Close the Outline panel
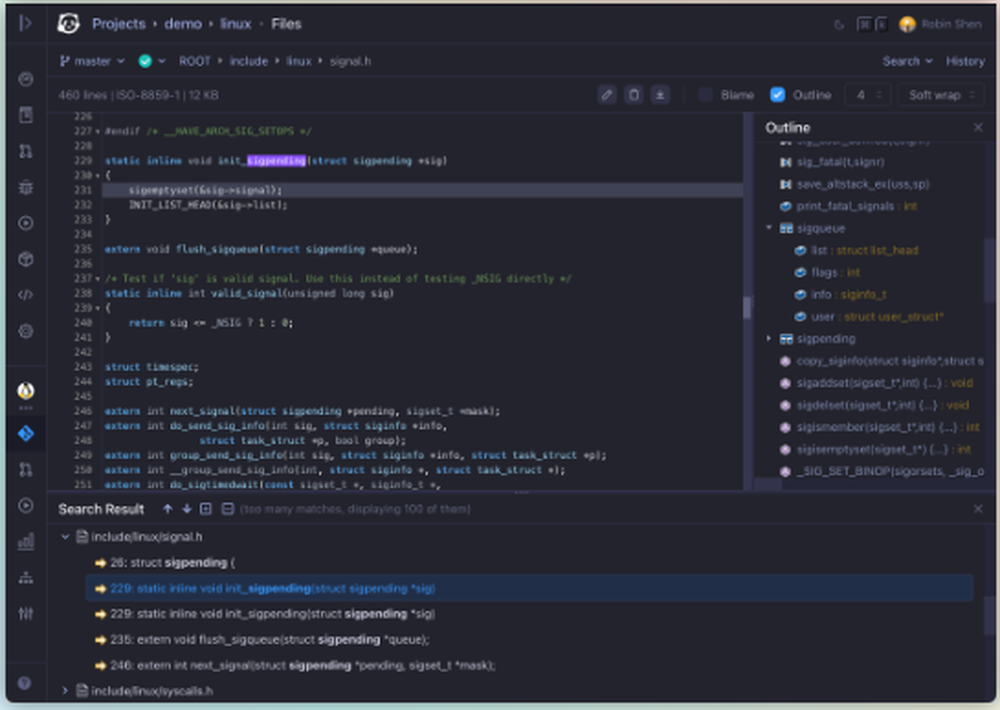 coord(978,128)
